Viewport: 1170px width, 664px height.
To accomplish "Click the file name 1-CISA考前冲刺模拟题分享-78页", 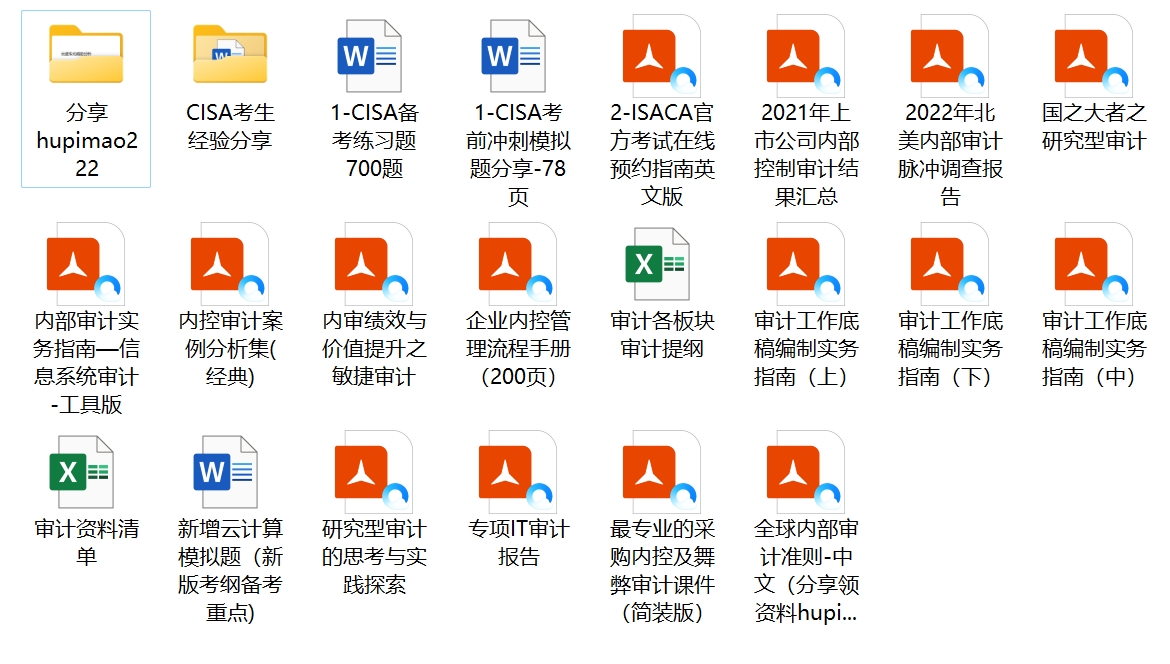I will tap(519, 154).
